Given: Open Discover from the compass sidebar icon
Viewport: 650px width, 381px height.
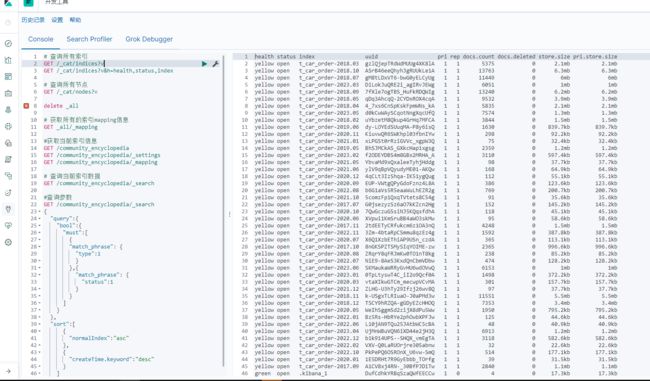Looking at the screenshot, I should (x=8, y=44).
